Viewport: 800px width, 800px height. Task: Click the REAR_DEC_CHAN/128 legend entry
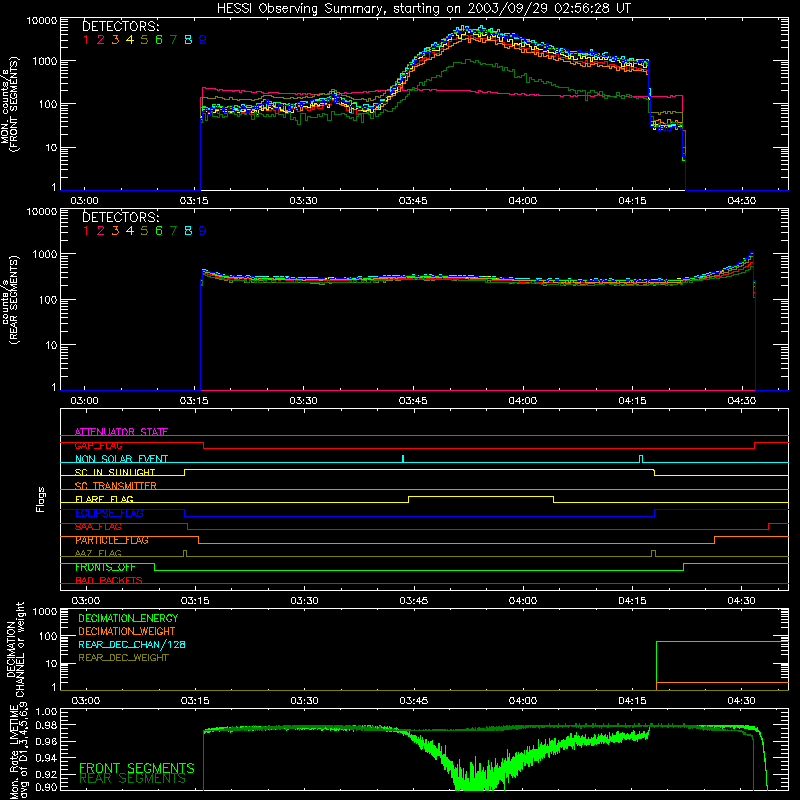pyautogui.click(x=132, y=644)
